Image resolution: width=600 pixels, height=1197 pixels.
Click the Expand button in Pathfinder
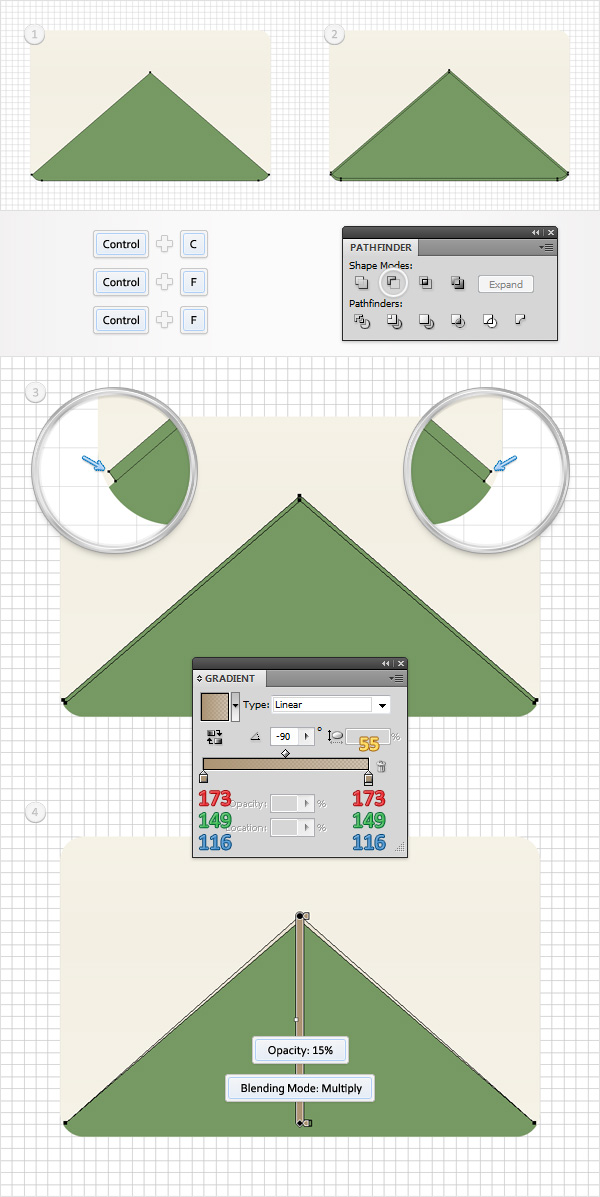coord(506,285)
